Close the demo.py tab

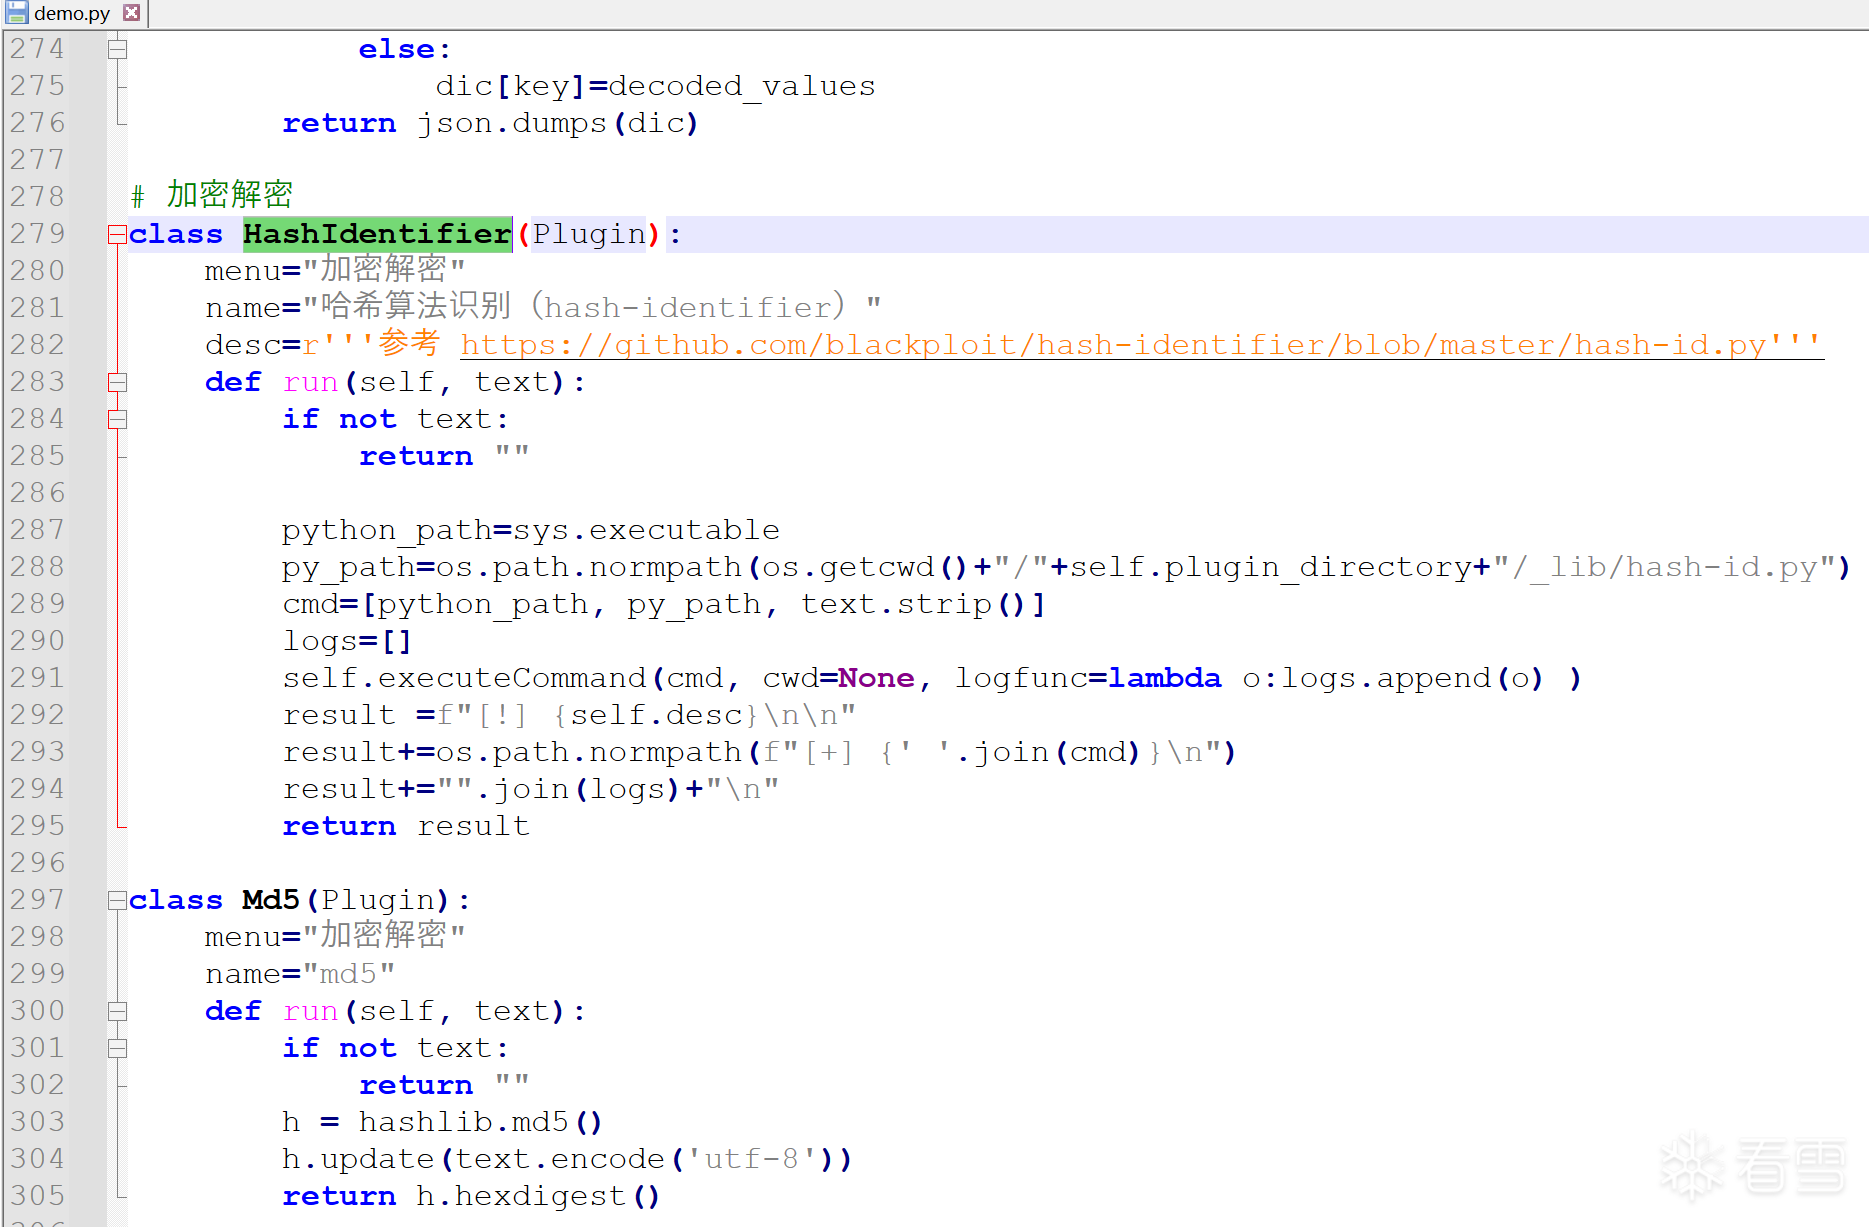(x=131, y=13)
